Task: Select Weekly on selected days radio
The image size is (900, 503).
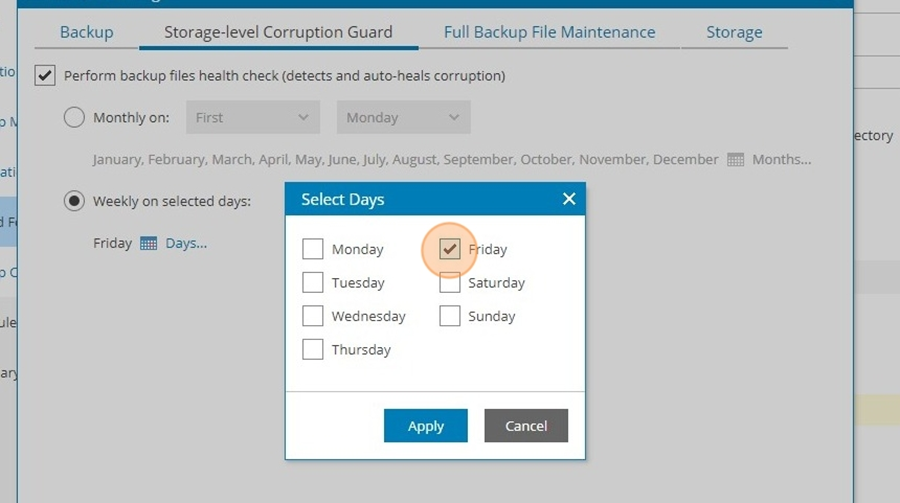Action: 74,201
